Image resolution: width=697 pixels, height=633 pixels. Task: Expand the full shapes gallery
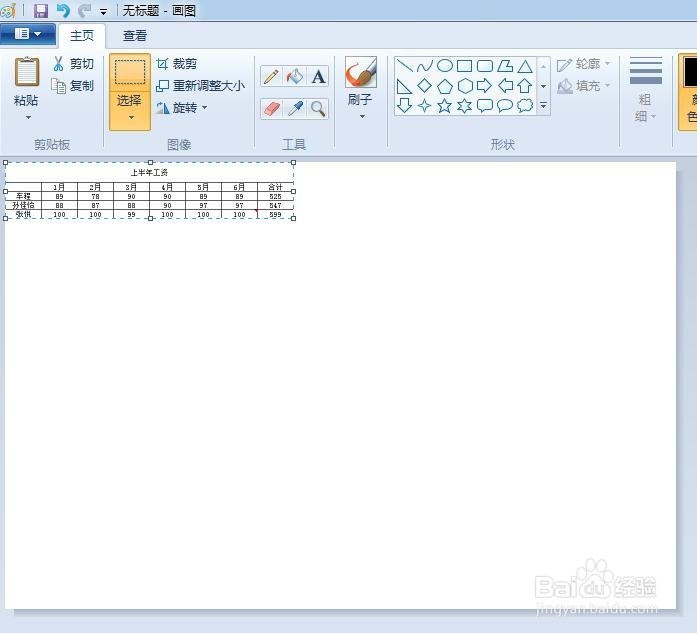(543, 105)
